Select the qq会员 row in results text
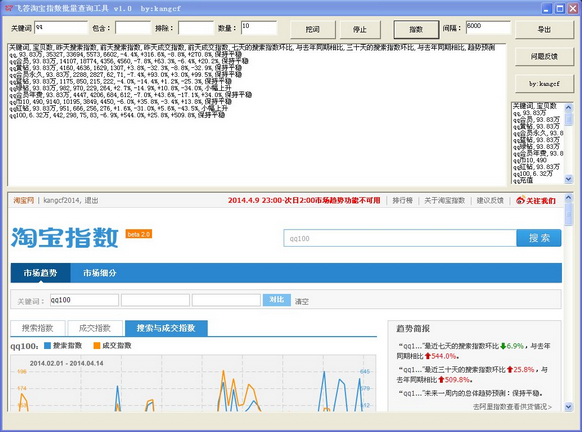This screenshot has height=433, width=584. pyautogui.click(x=128, y=61)
